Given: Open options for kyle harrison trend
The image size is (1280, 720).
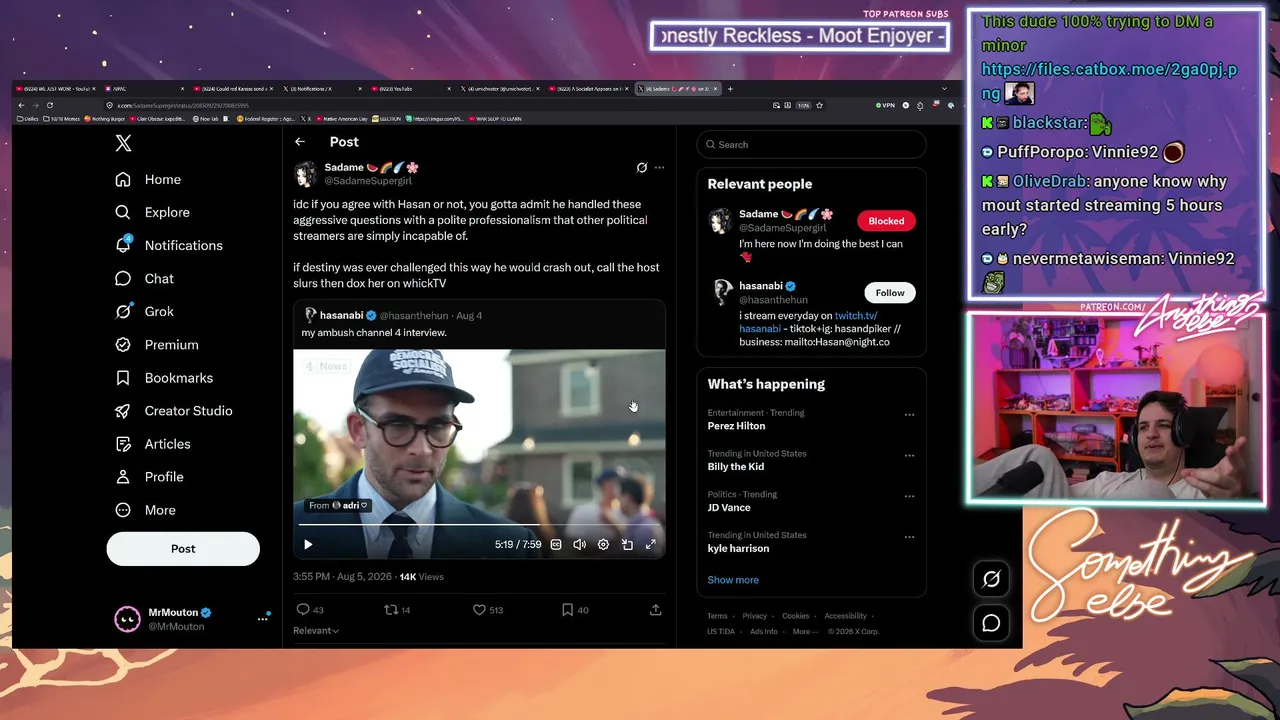Looking at the screenshot, I should 909,537.
